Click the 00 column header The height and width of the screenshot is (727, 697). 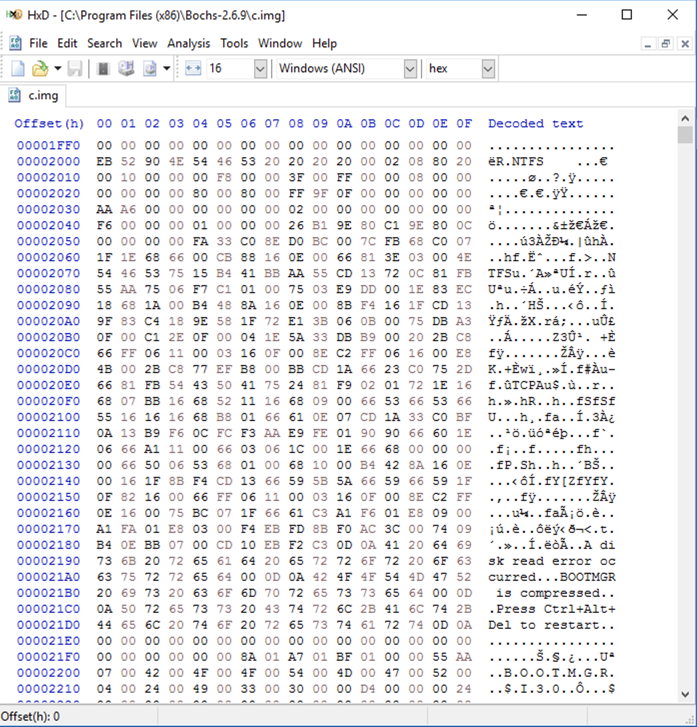(x=104, y=124)
